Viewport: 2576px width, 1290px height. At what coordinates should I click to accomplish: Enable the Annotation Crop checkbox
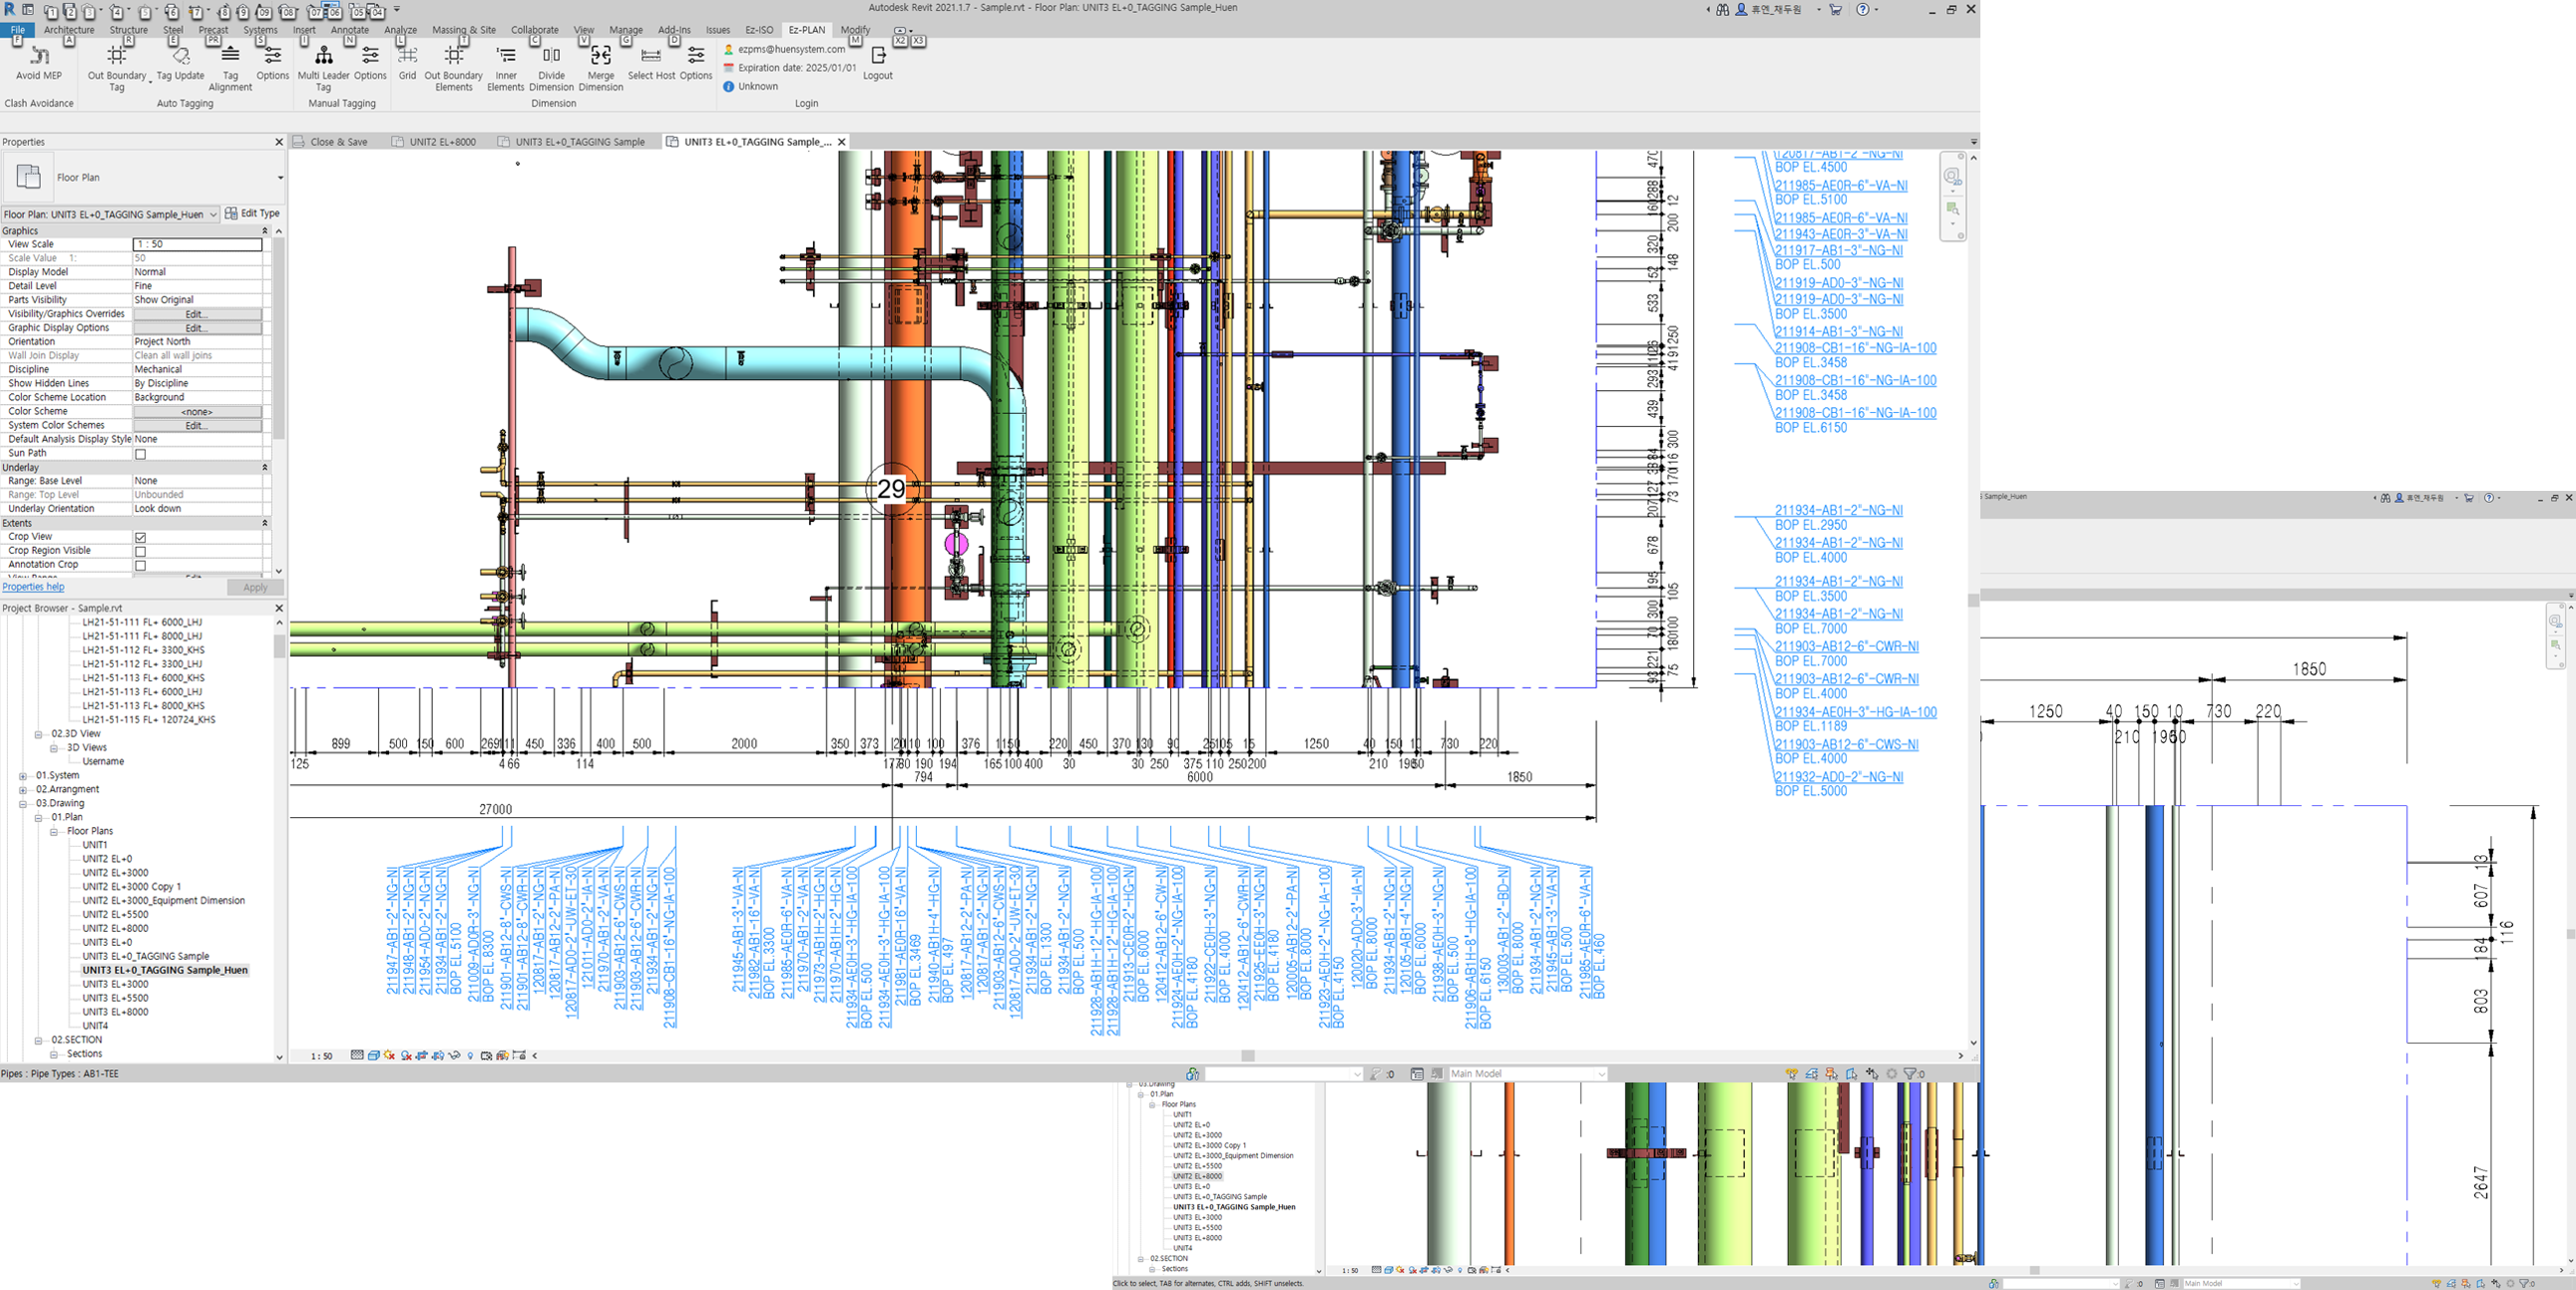[141, 565]
